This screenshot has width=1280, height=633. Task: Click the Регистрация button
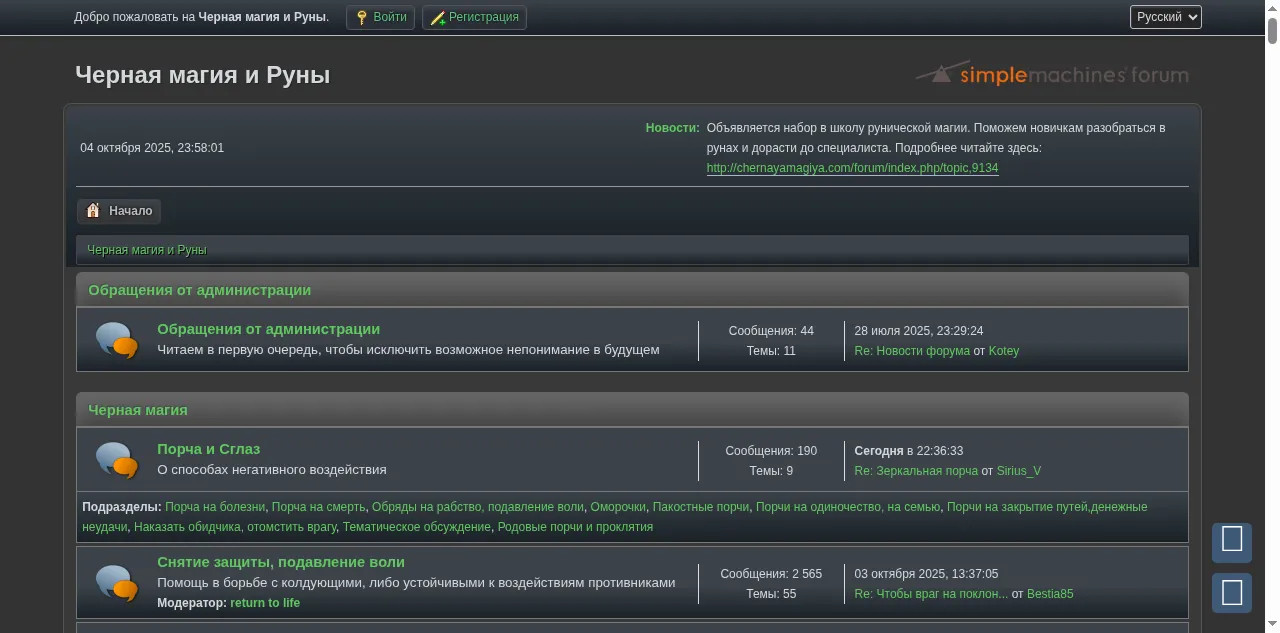tap(474, 17)
